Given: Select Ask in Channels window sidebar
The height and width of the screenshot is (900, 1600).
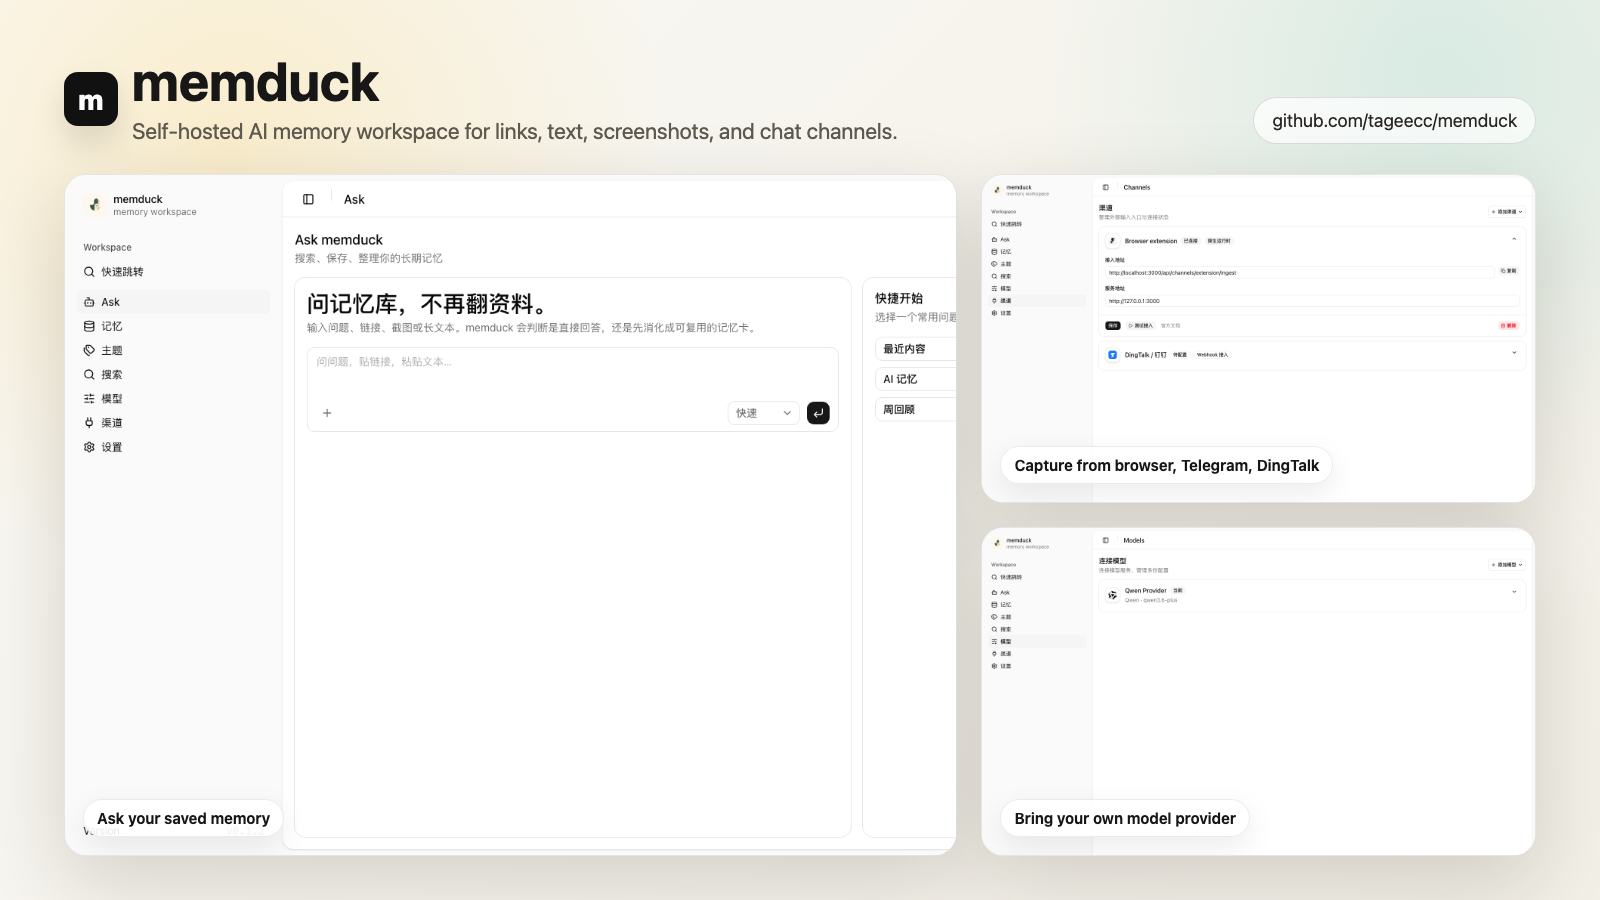Looking at the screenshot, I should click(x=1037, y=240).
